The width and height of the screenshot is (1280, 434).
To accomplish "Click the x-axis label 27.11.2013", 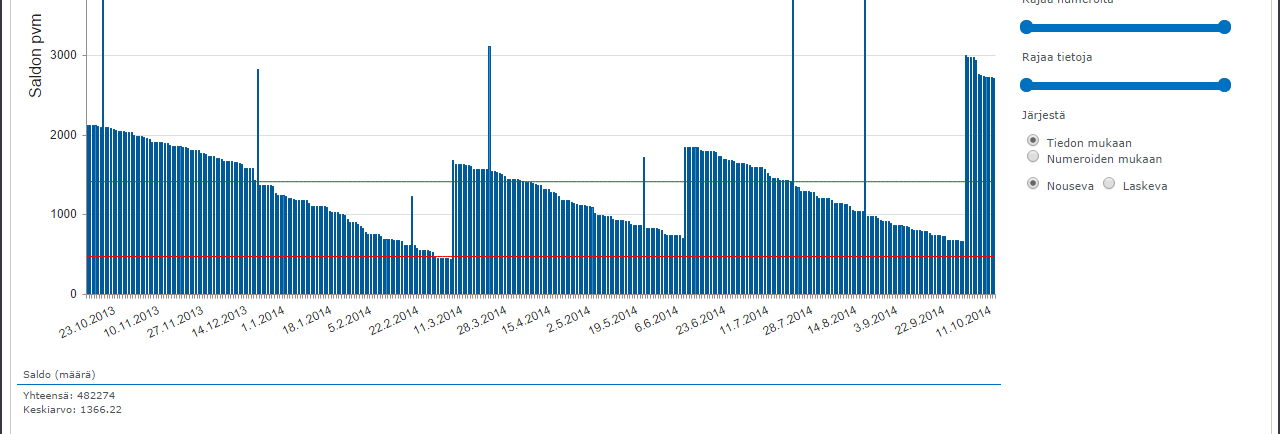I will (176, 324).
